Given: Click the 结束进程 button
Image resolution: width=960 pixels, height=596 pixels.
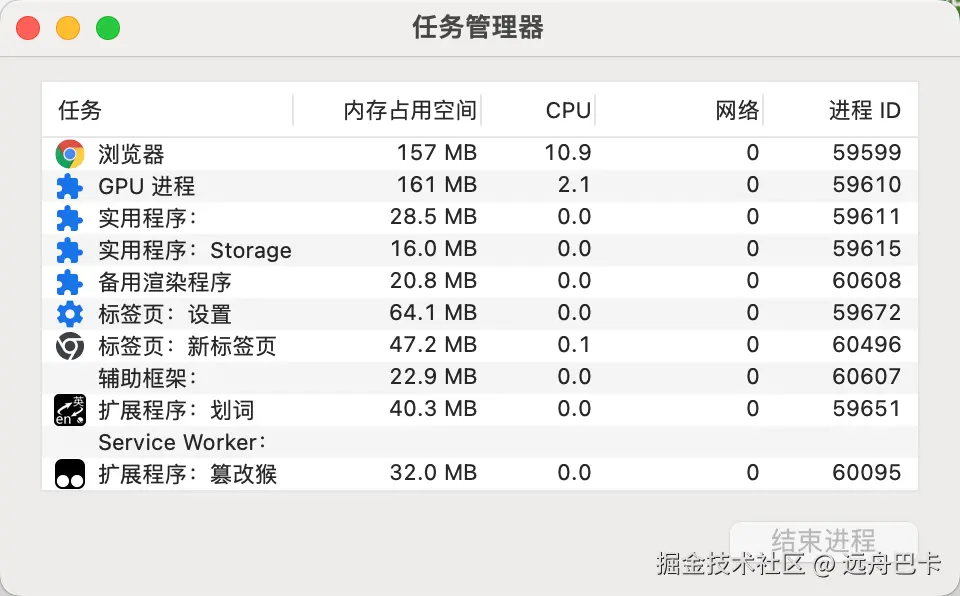Looking at the screenshot, I should pyautogui.click(x=823, y=541).
